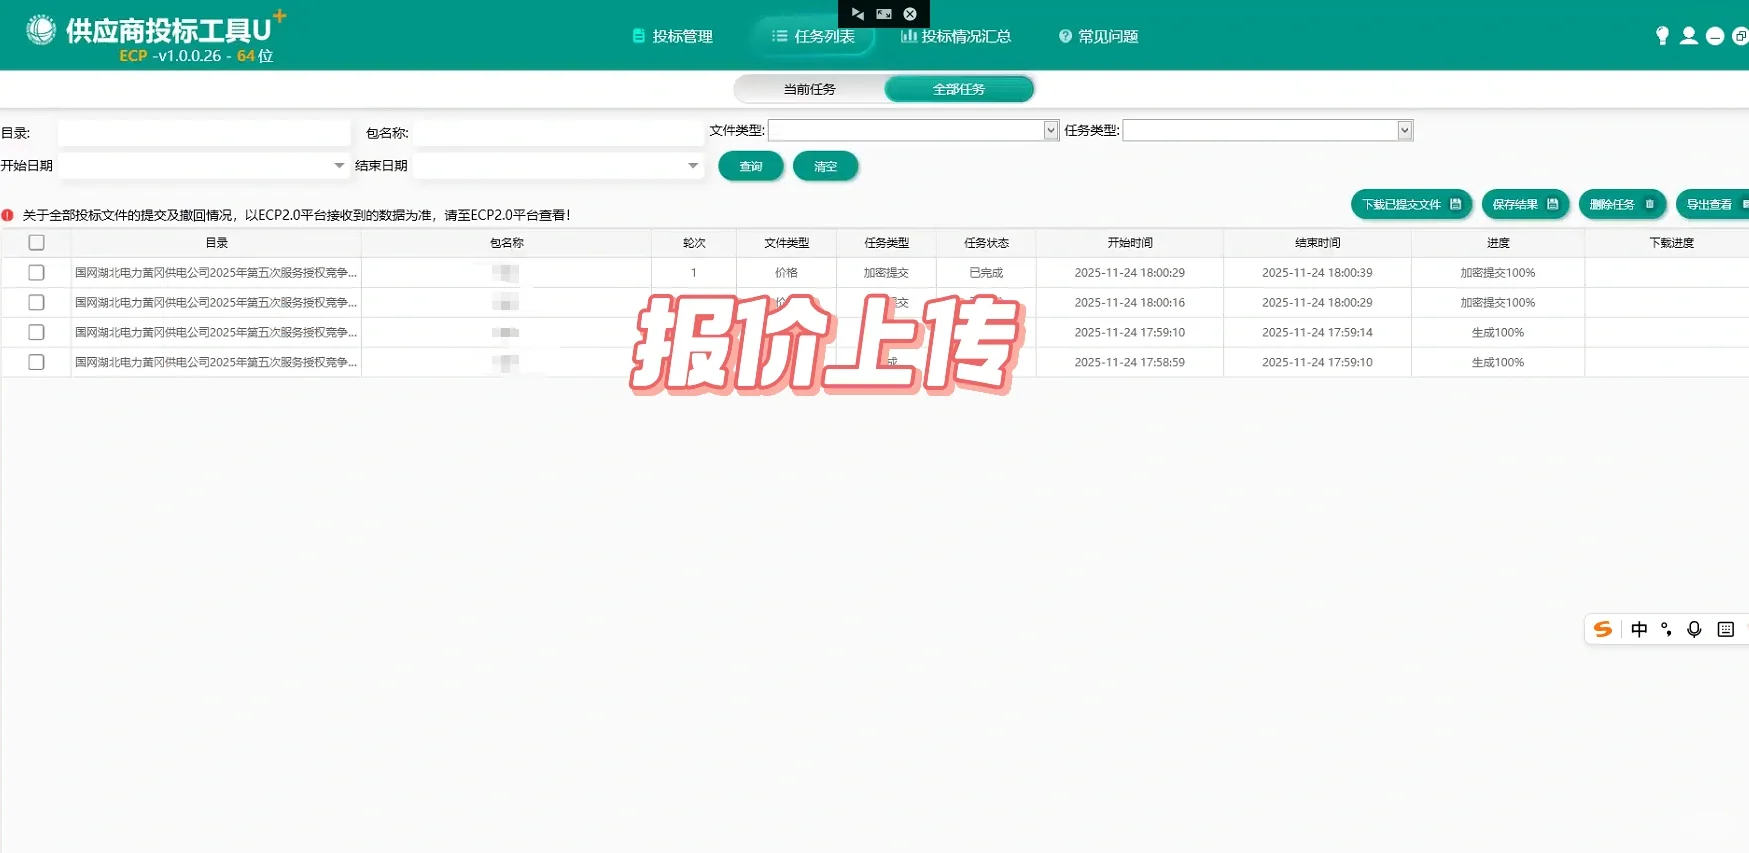
Task: Click the 已完成 status in first row
Action: point(986,273)
